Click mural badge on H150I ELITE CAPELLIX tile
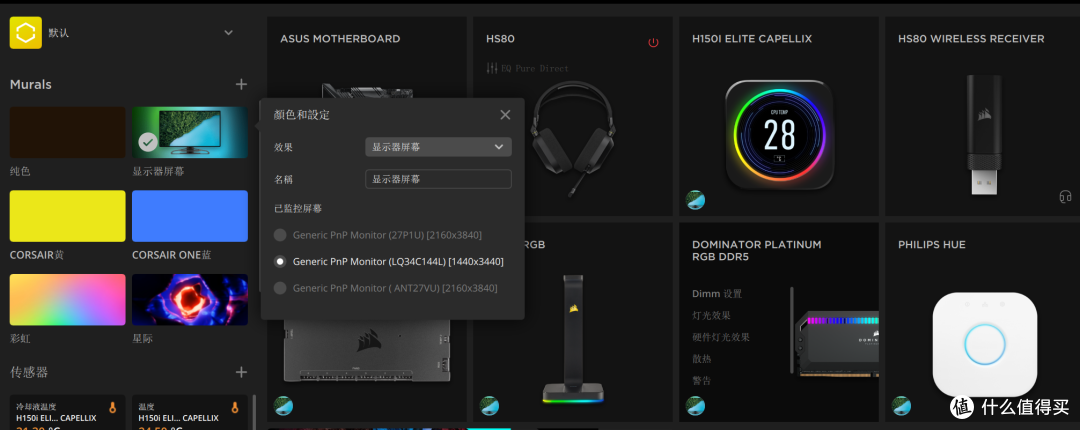 (696, 200)
